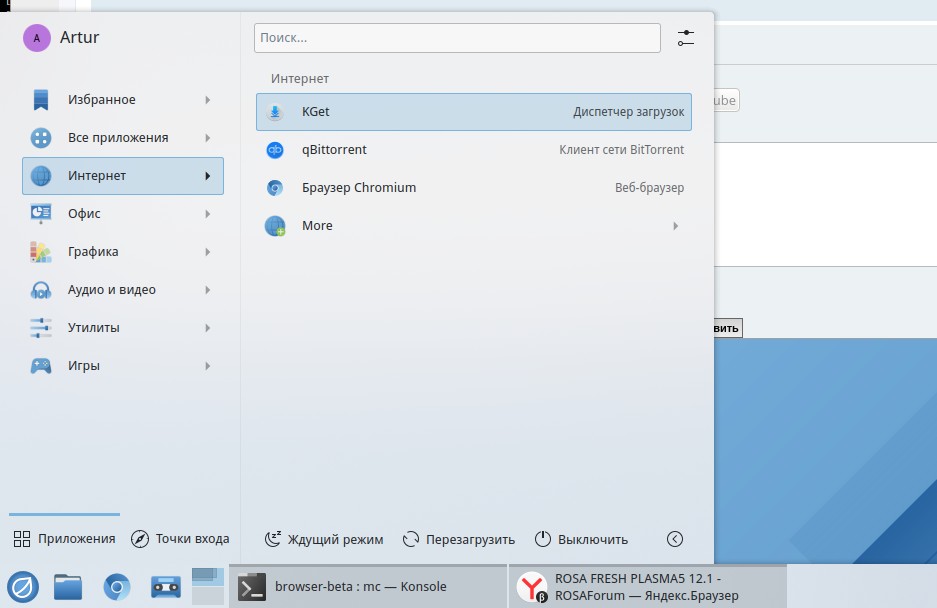The width and height of the screenshot is (937, 608).
Task: Launch qBittorrent client
Action: 474,149
